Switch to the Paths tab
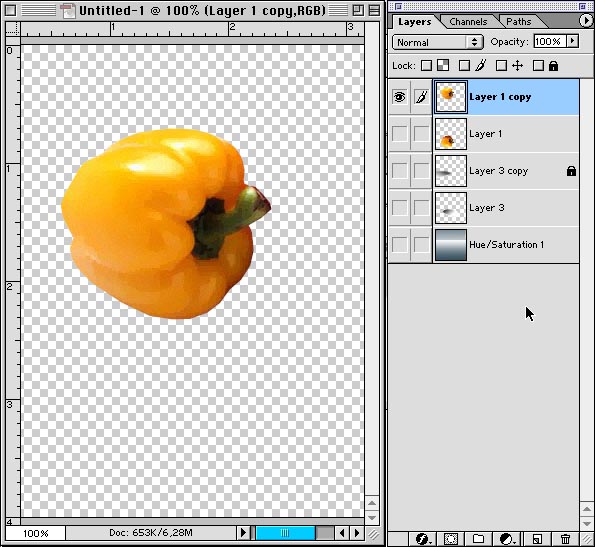Screen dimensions: 595x547 tap(519, 22)
